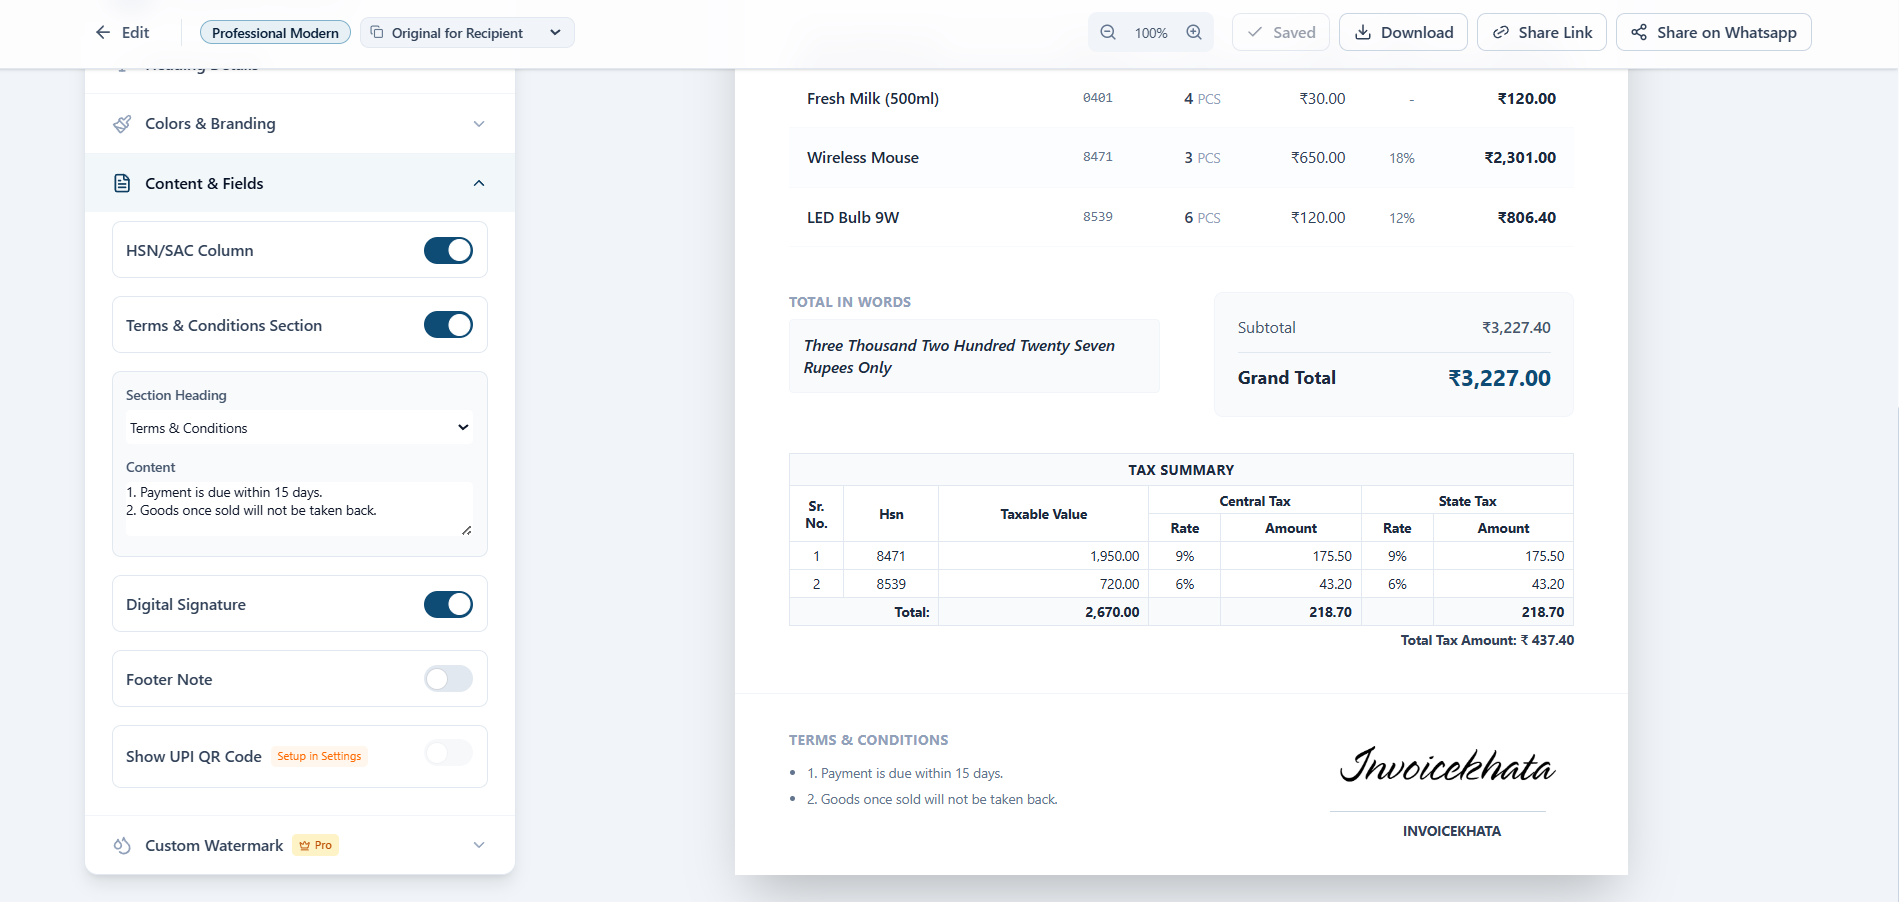This screenshot has height=902, width=1899.
Task: Open the Section Heading dropdown
Action: click(x=297, y=427)
